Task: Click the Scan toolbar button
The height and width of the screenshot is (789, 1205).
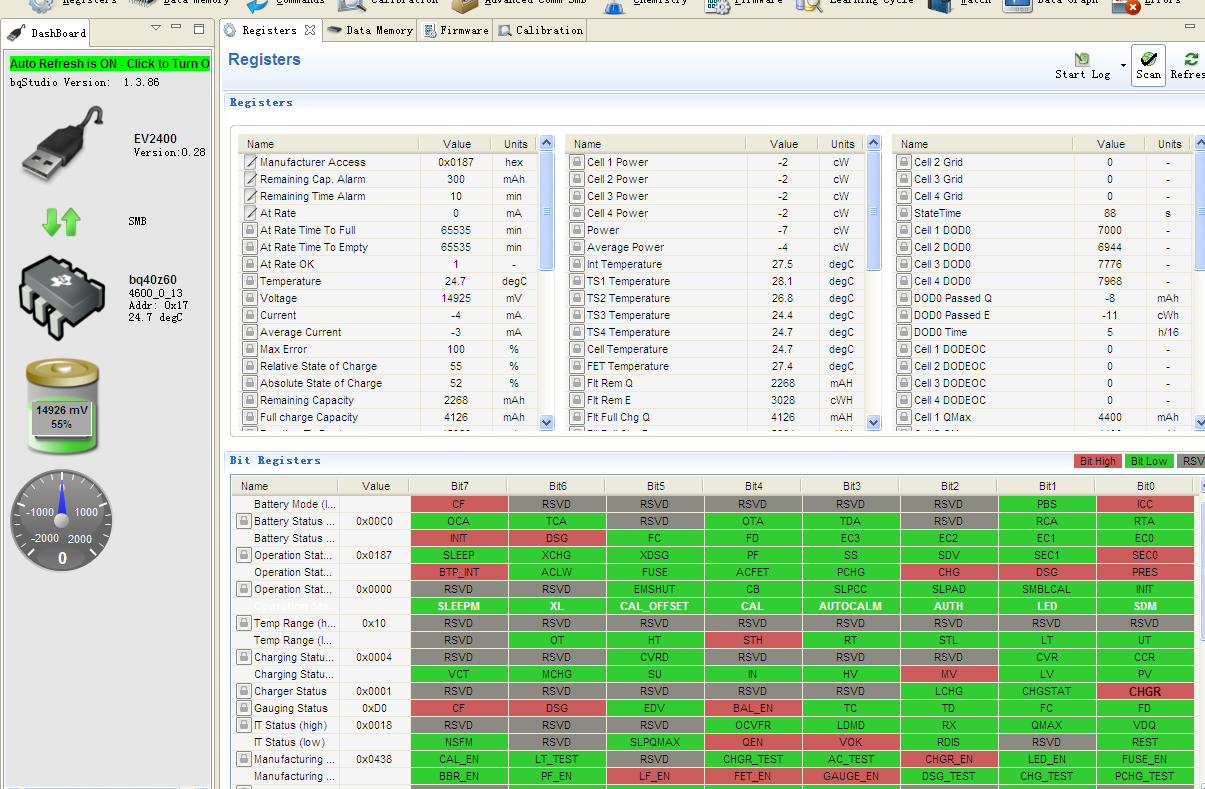Action: click(x=1148, y=65)
